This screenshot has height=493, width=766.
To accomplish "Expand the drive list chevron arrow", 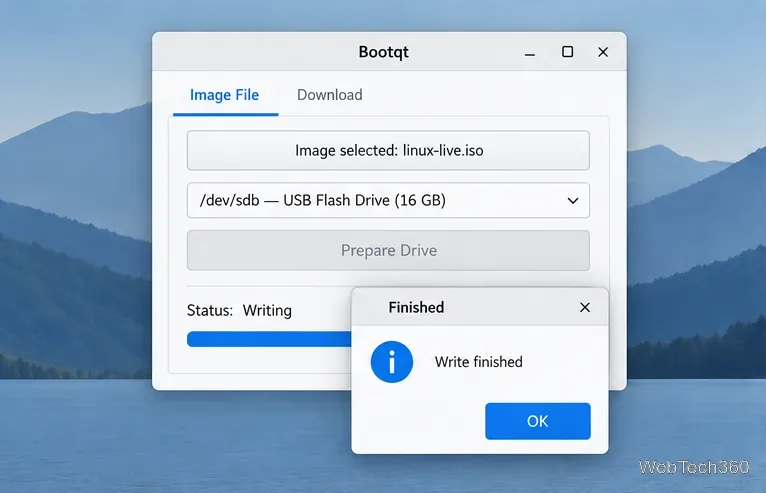I will (x=573, y=201).
